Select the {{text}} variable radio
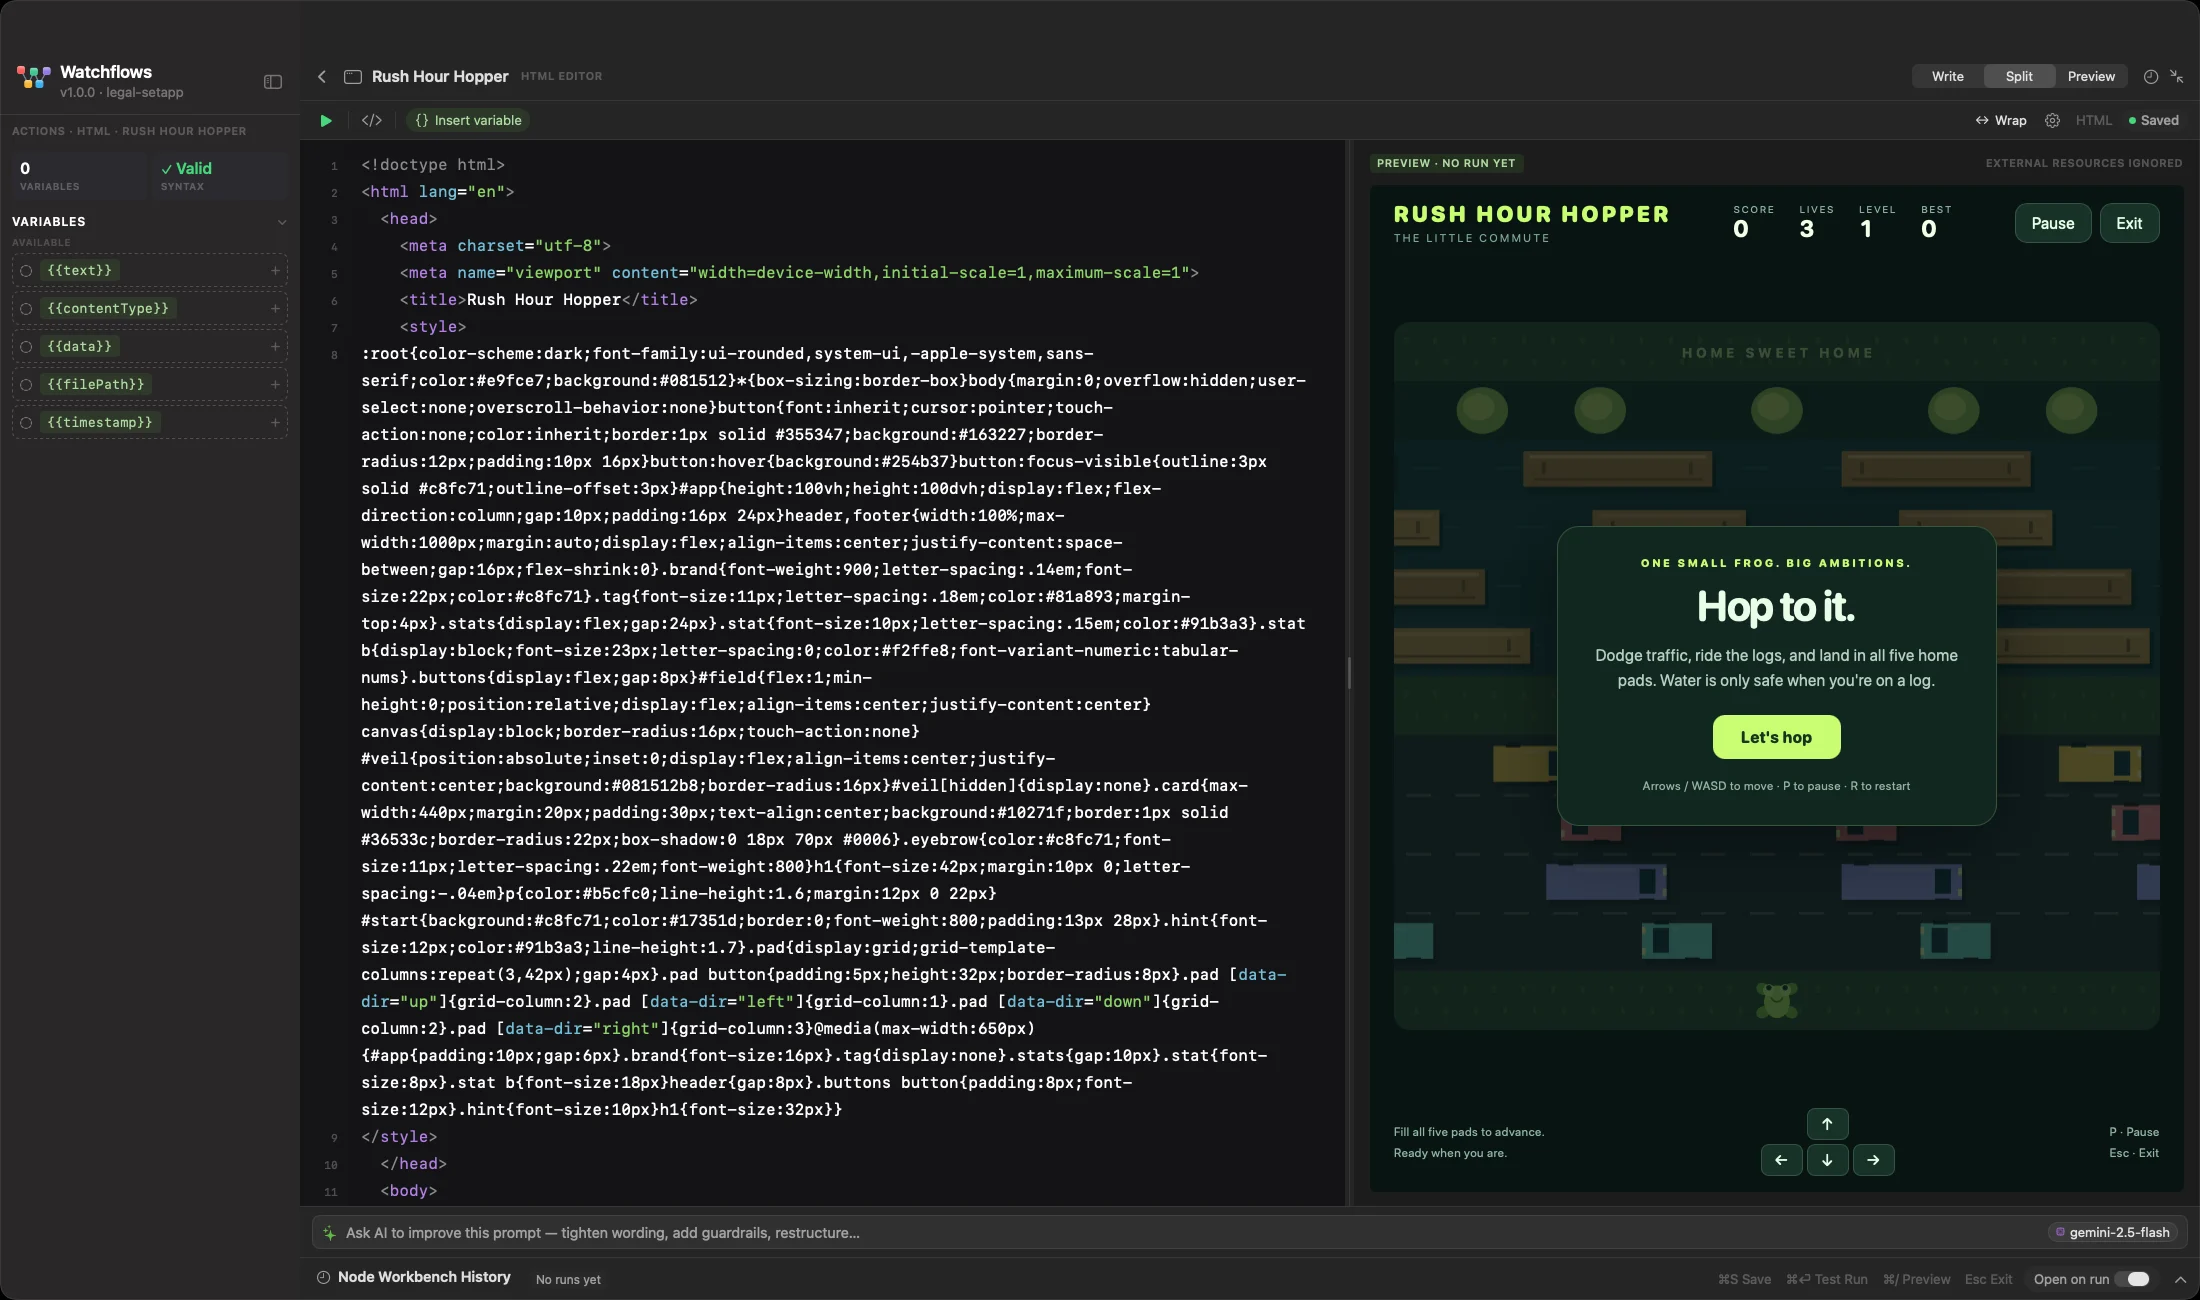The width and height of the screenshot is (2200, 1300). click(x=27, y=270)
